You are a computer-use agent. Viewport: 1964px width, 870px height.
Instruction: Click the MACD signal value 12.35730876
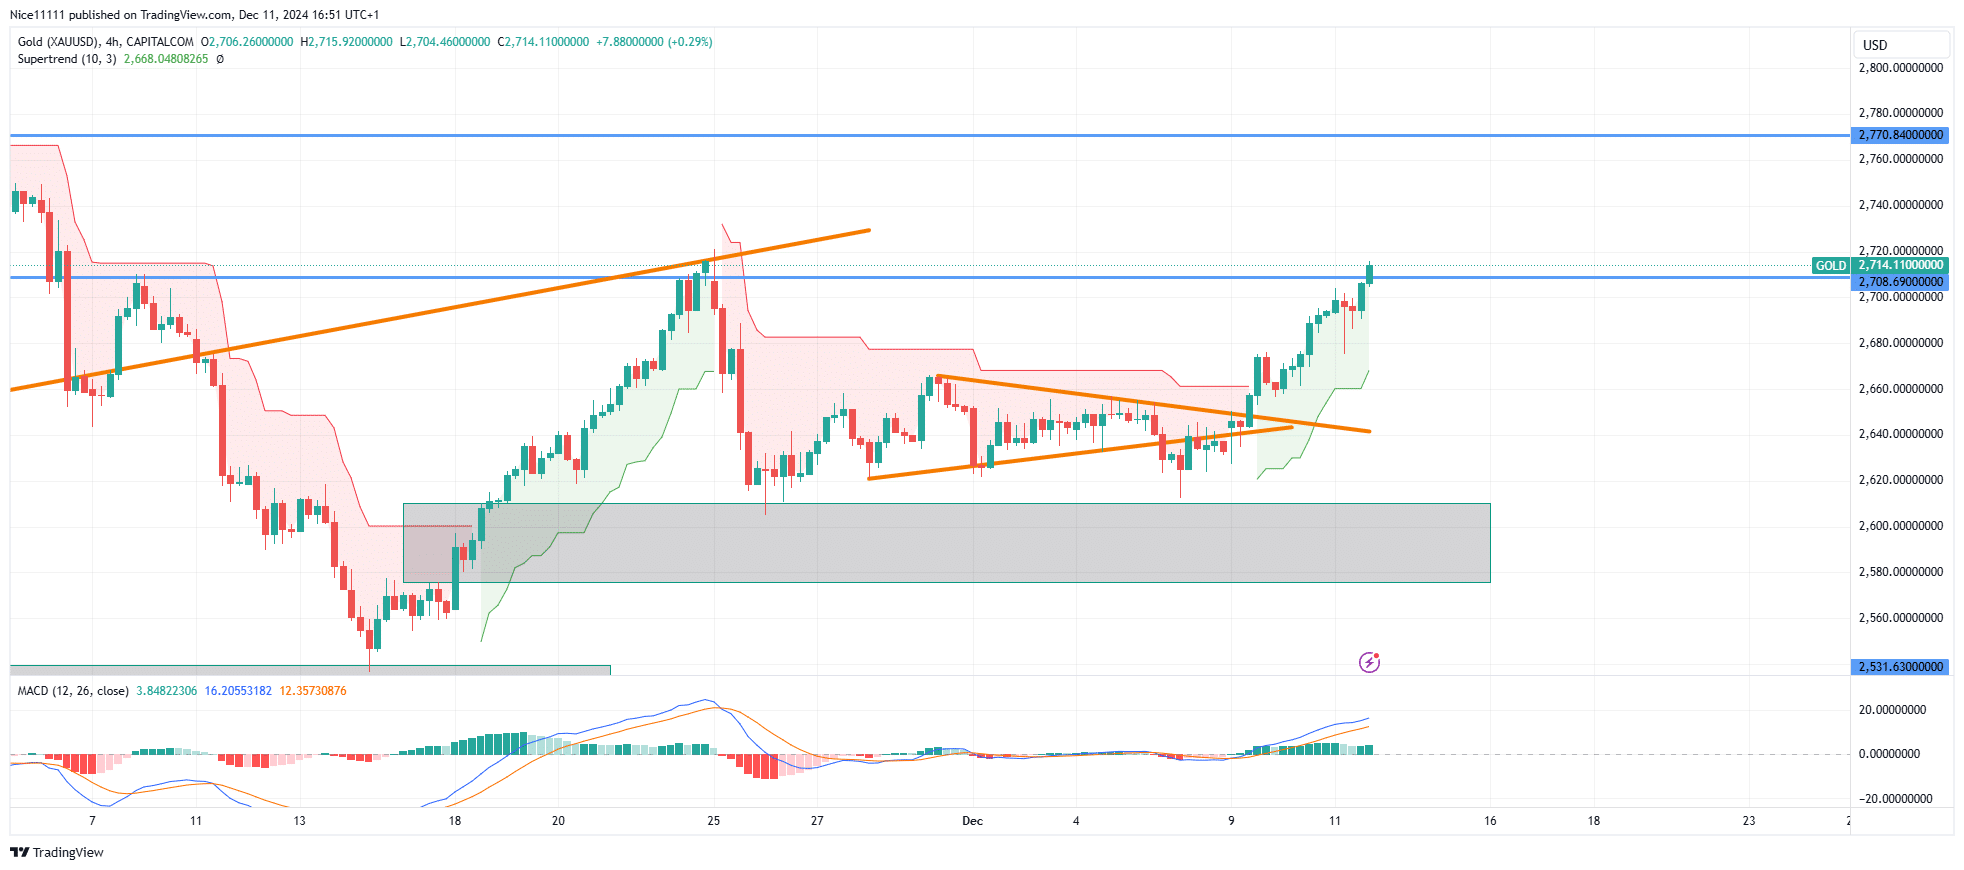pos(313,691)
